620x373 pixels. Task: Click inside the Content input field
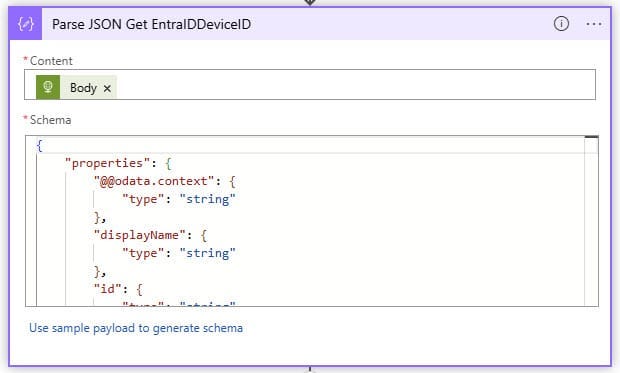[x=310, y=85]
